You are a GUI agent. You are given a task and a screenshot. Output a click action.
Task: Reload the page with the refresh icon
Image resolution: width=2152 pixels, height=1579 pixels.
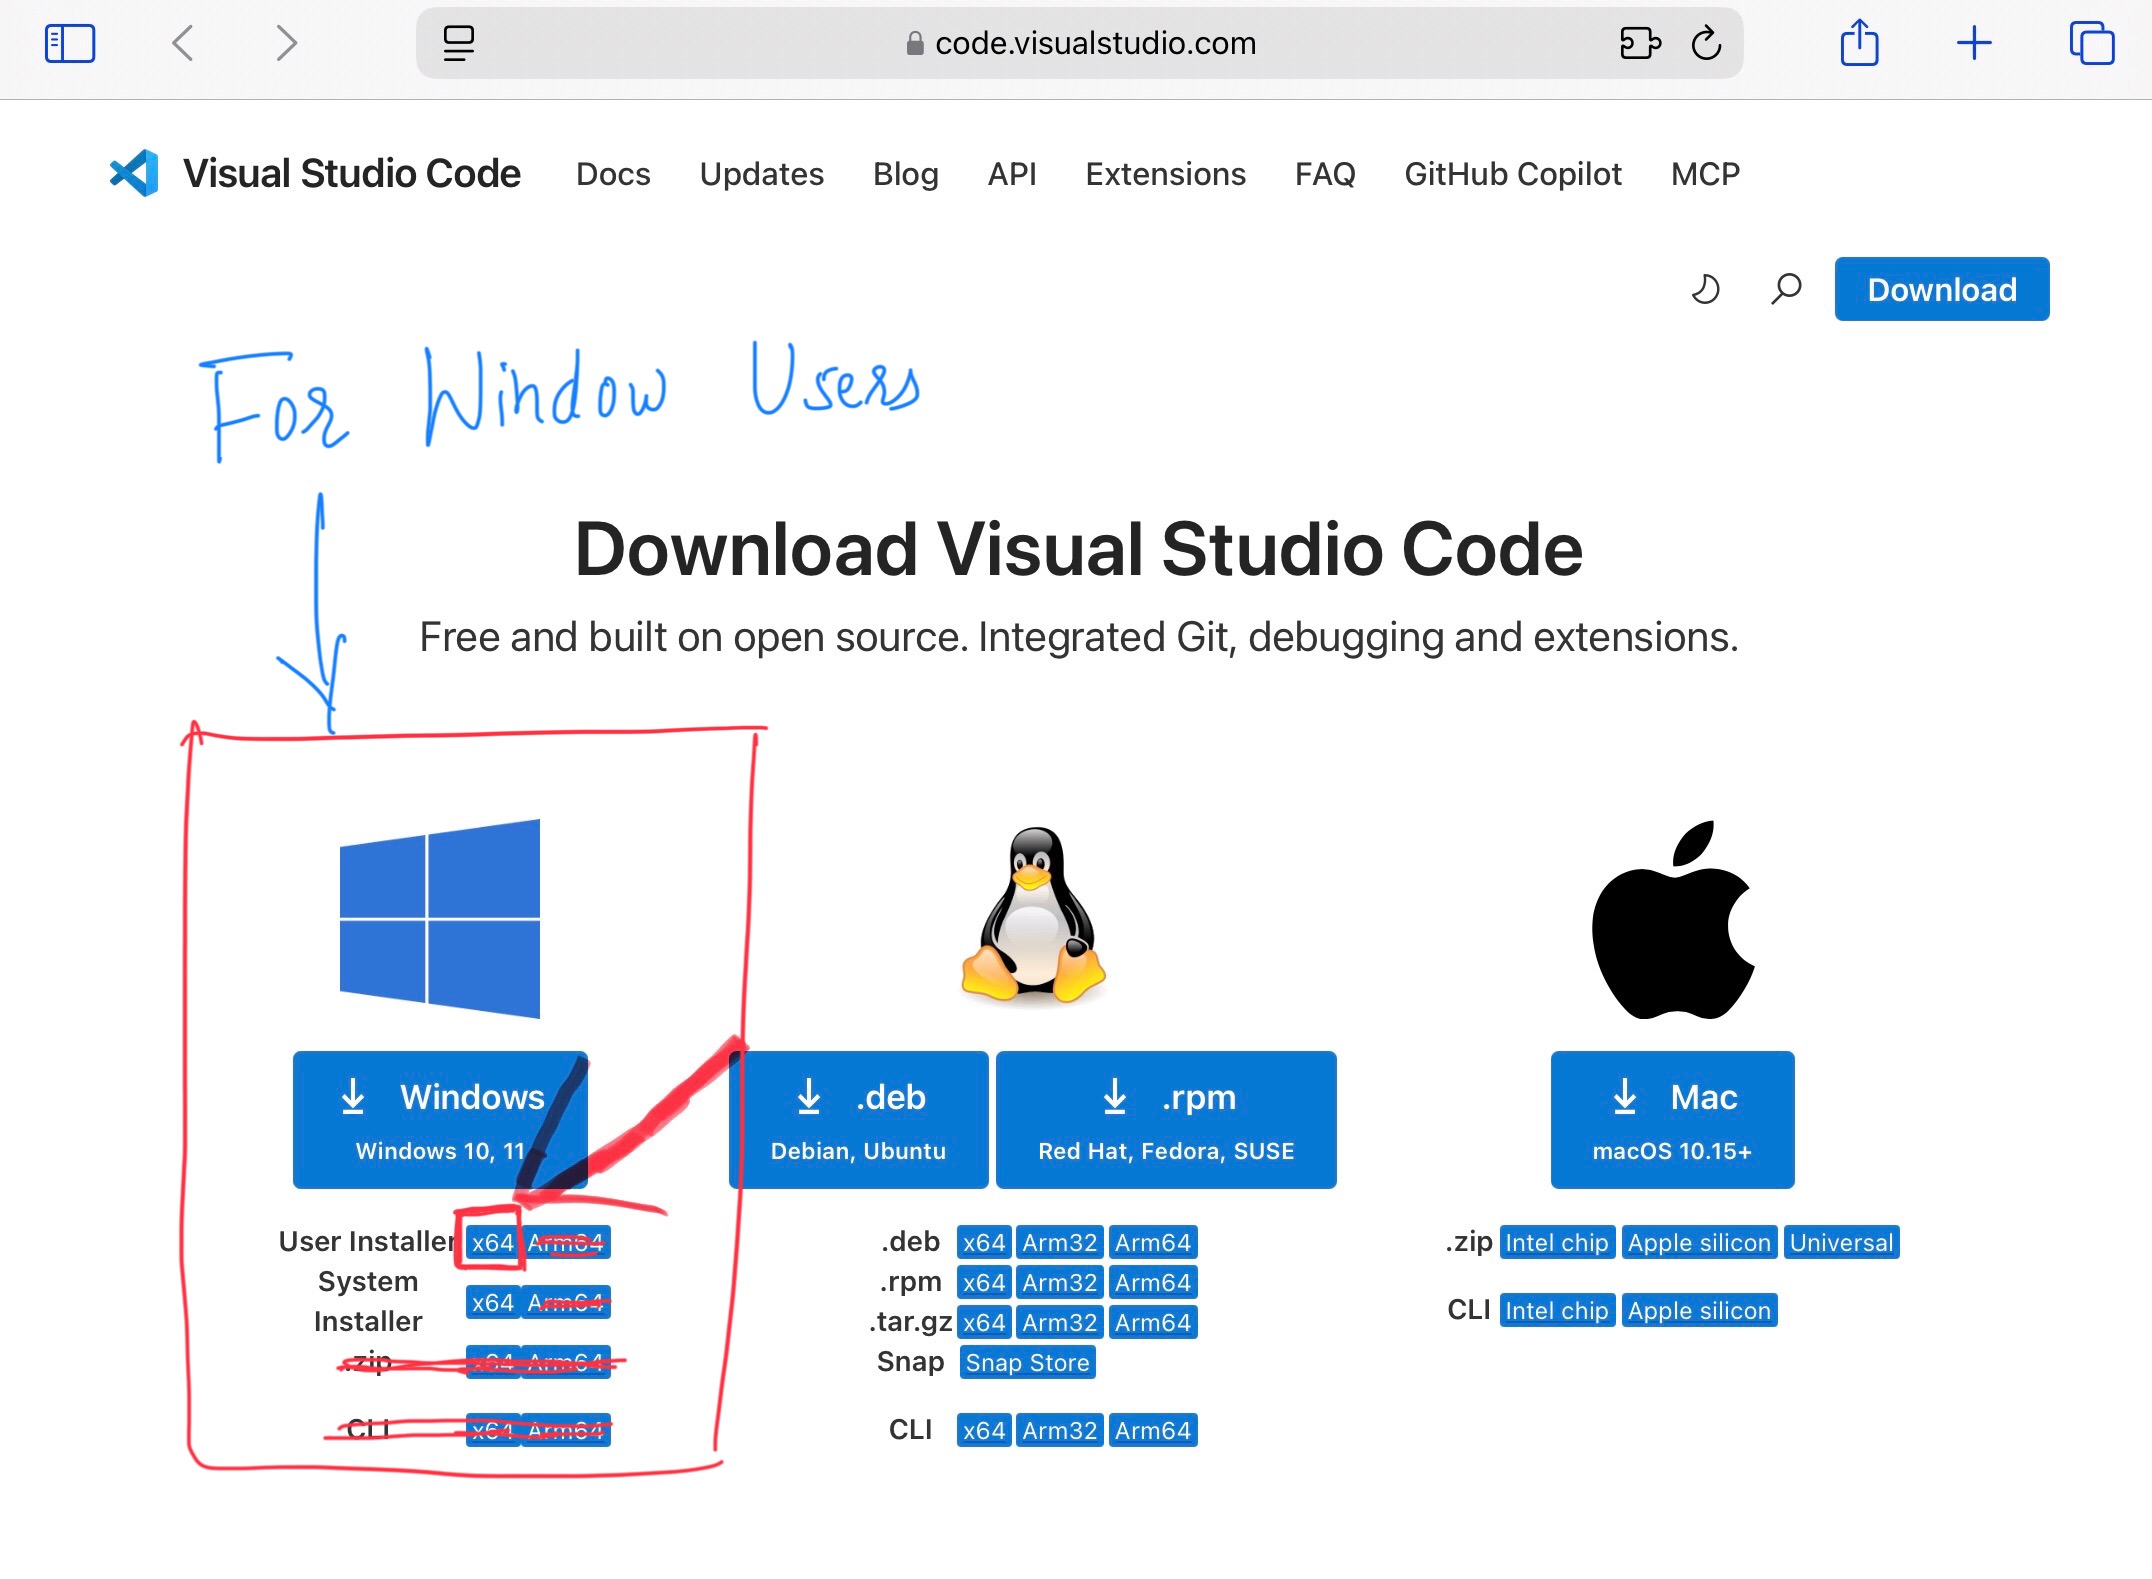tap(1706, 44)
